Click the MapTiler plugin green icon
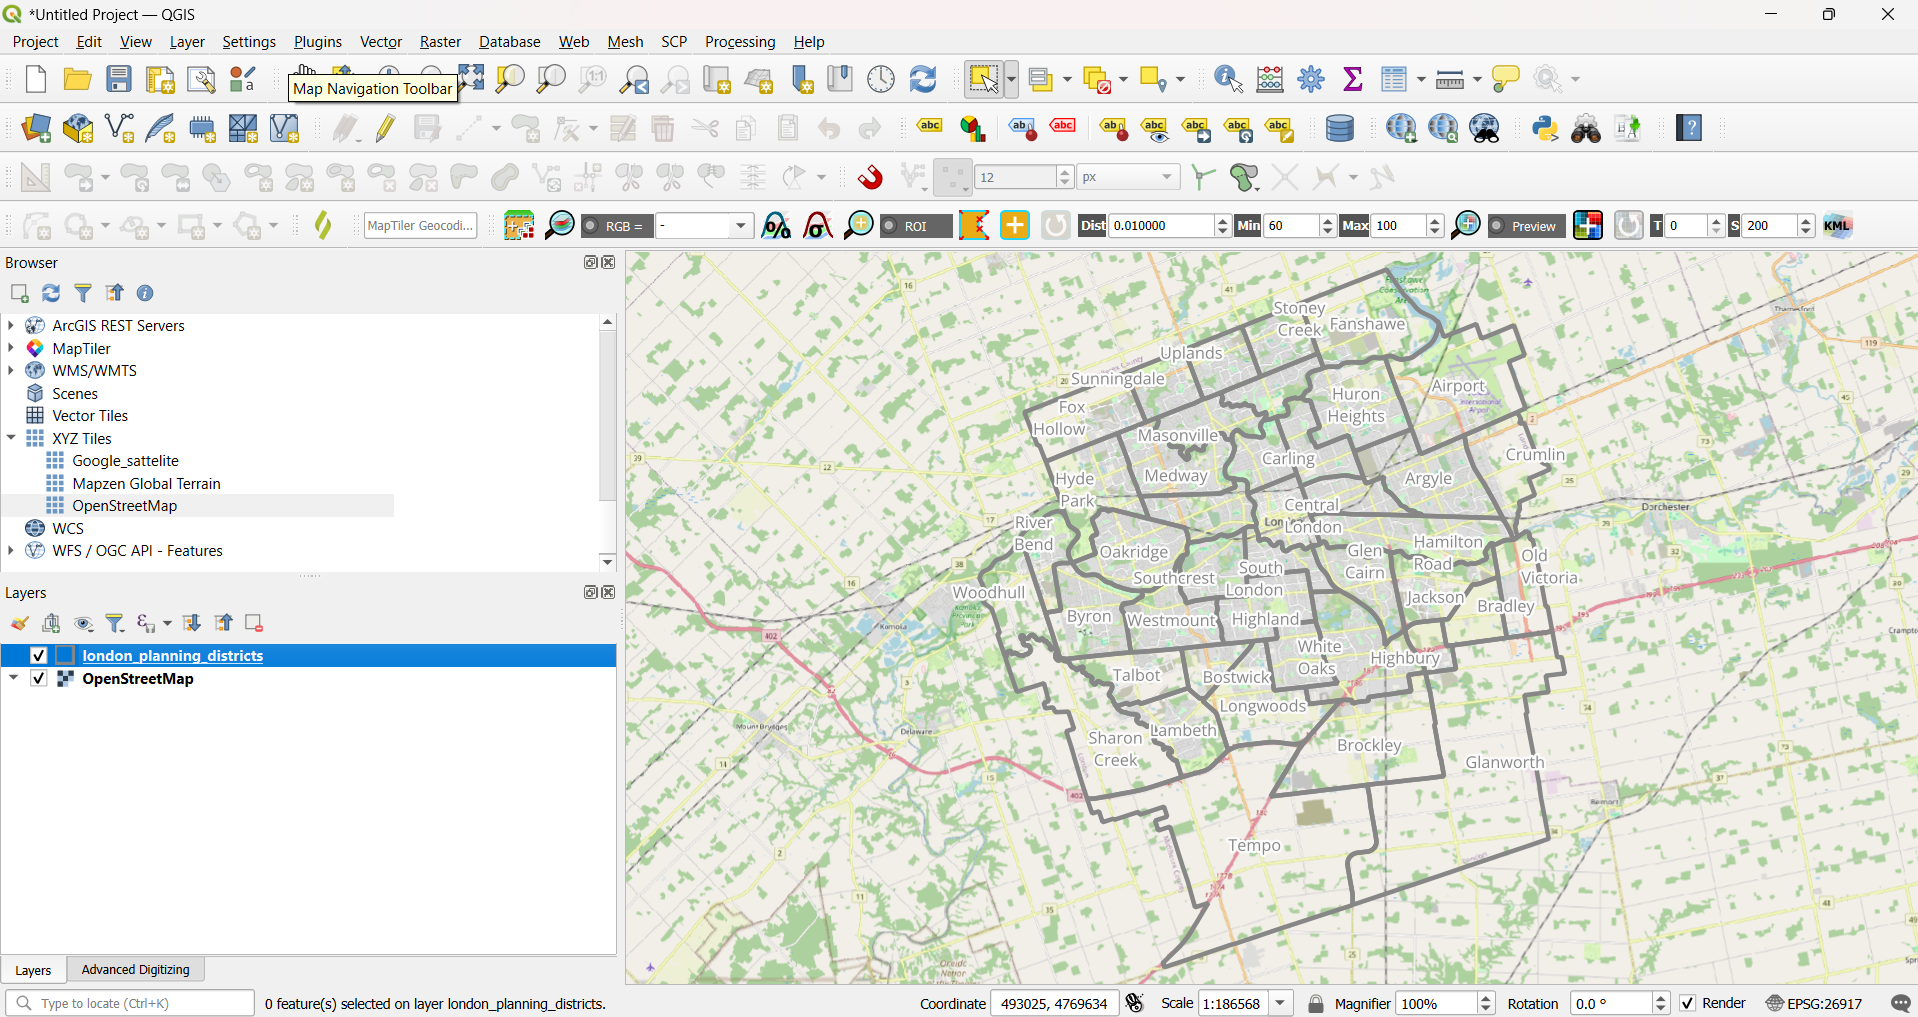The image size is (1918, 1017). coord(322,225)
